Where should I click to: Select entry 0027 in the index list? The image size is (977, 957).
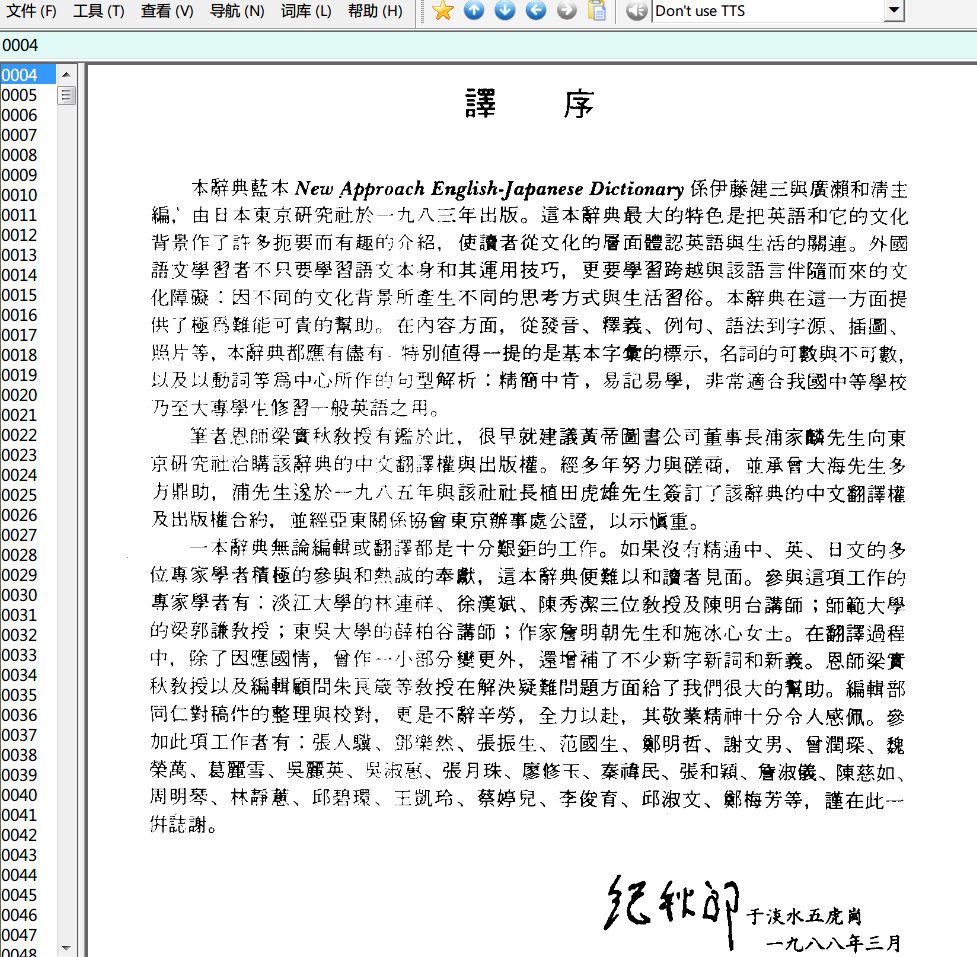pos(28,535)
